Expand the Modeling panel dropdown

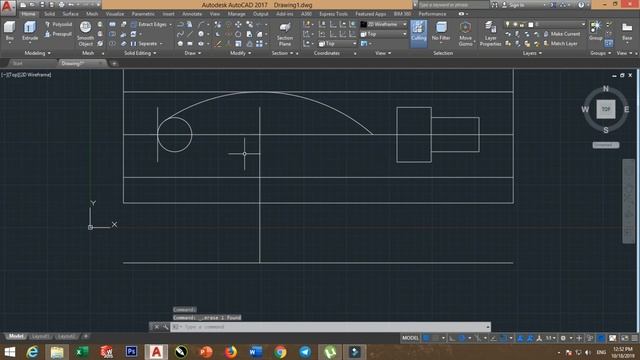[x=38, y=53]
